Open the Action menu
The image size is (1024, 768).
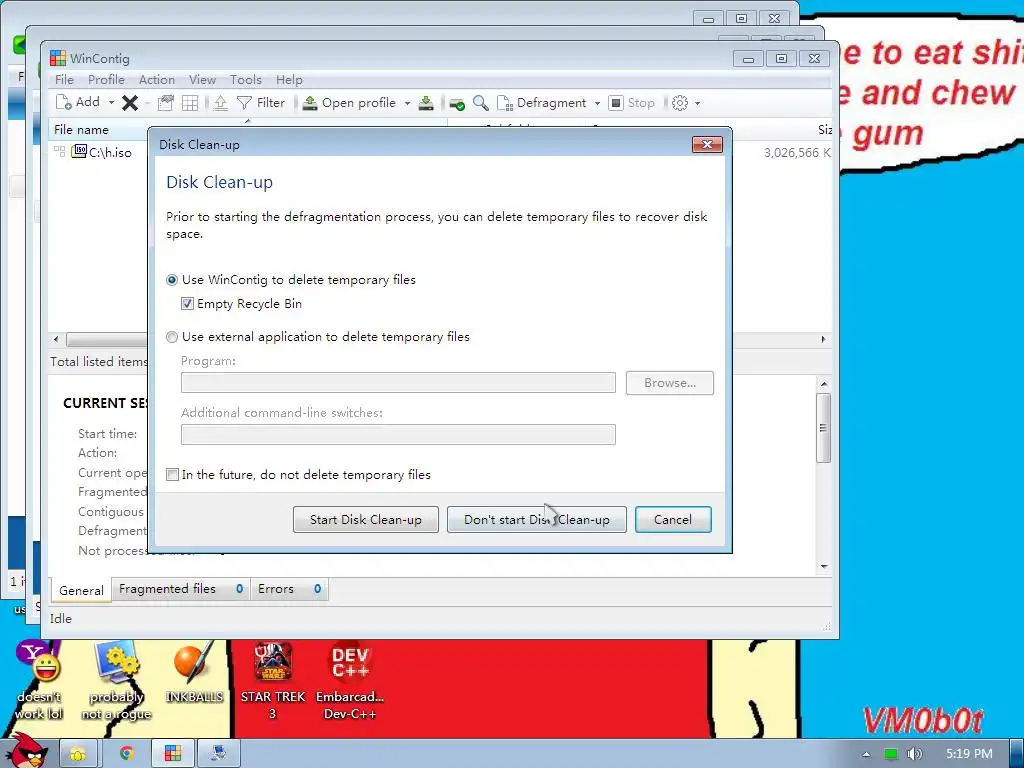pos(157,80)
